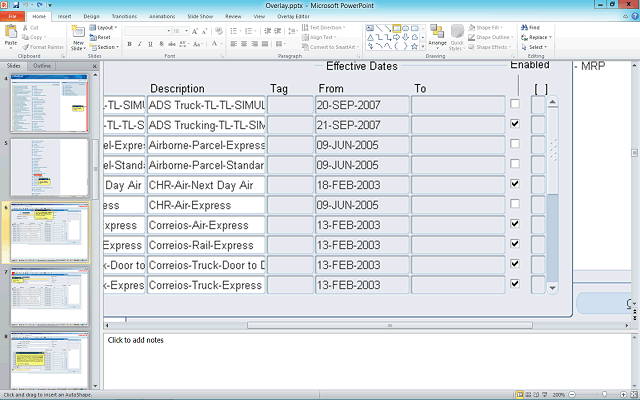Open the Layout dropdown in Slides group
The height and width of the screenshot is (400, 640).
point(106,27)
